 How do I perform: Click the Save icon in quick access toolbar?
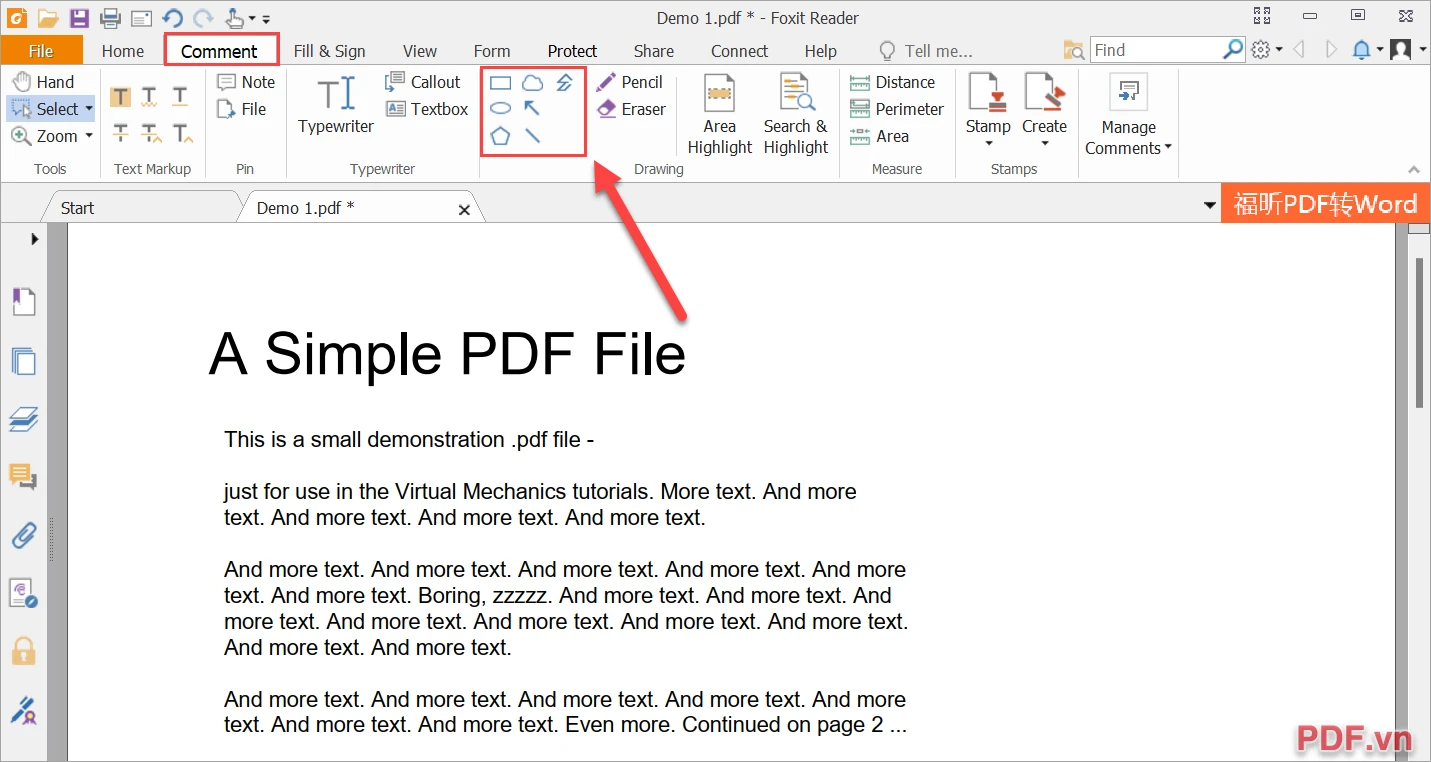[x=79, y=18]
